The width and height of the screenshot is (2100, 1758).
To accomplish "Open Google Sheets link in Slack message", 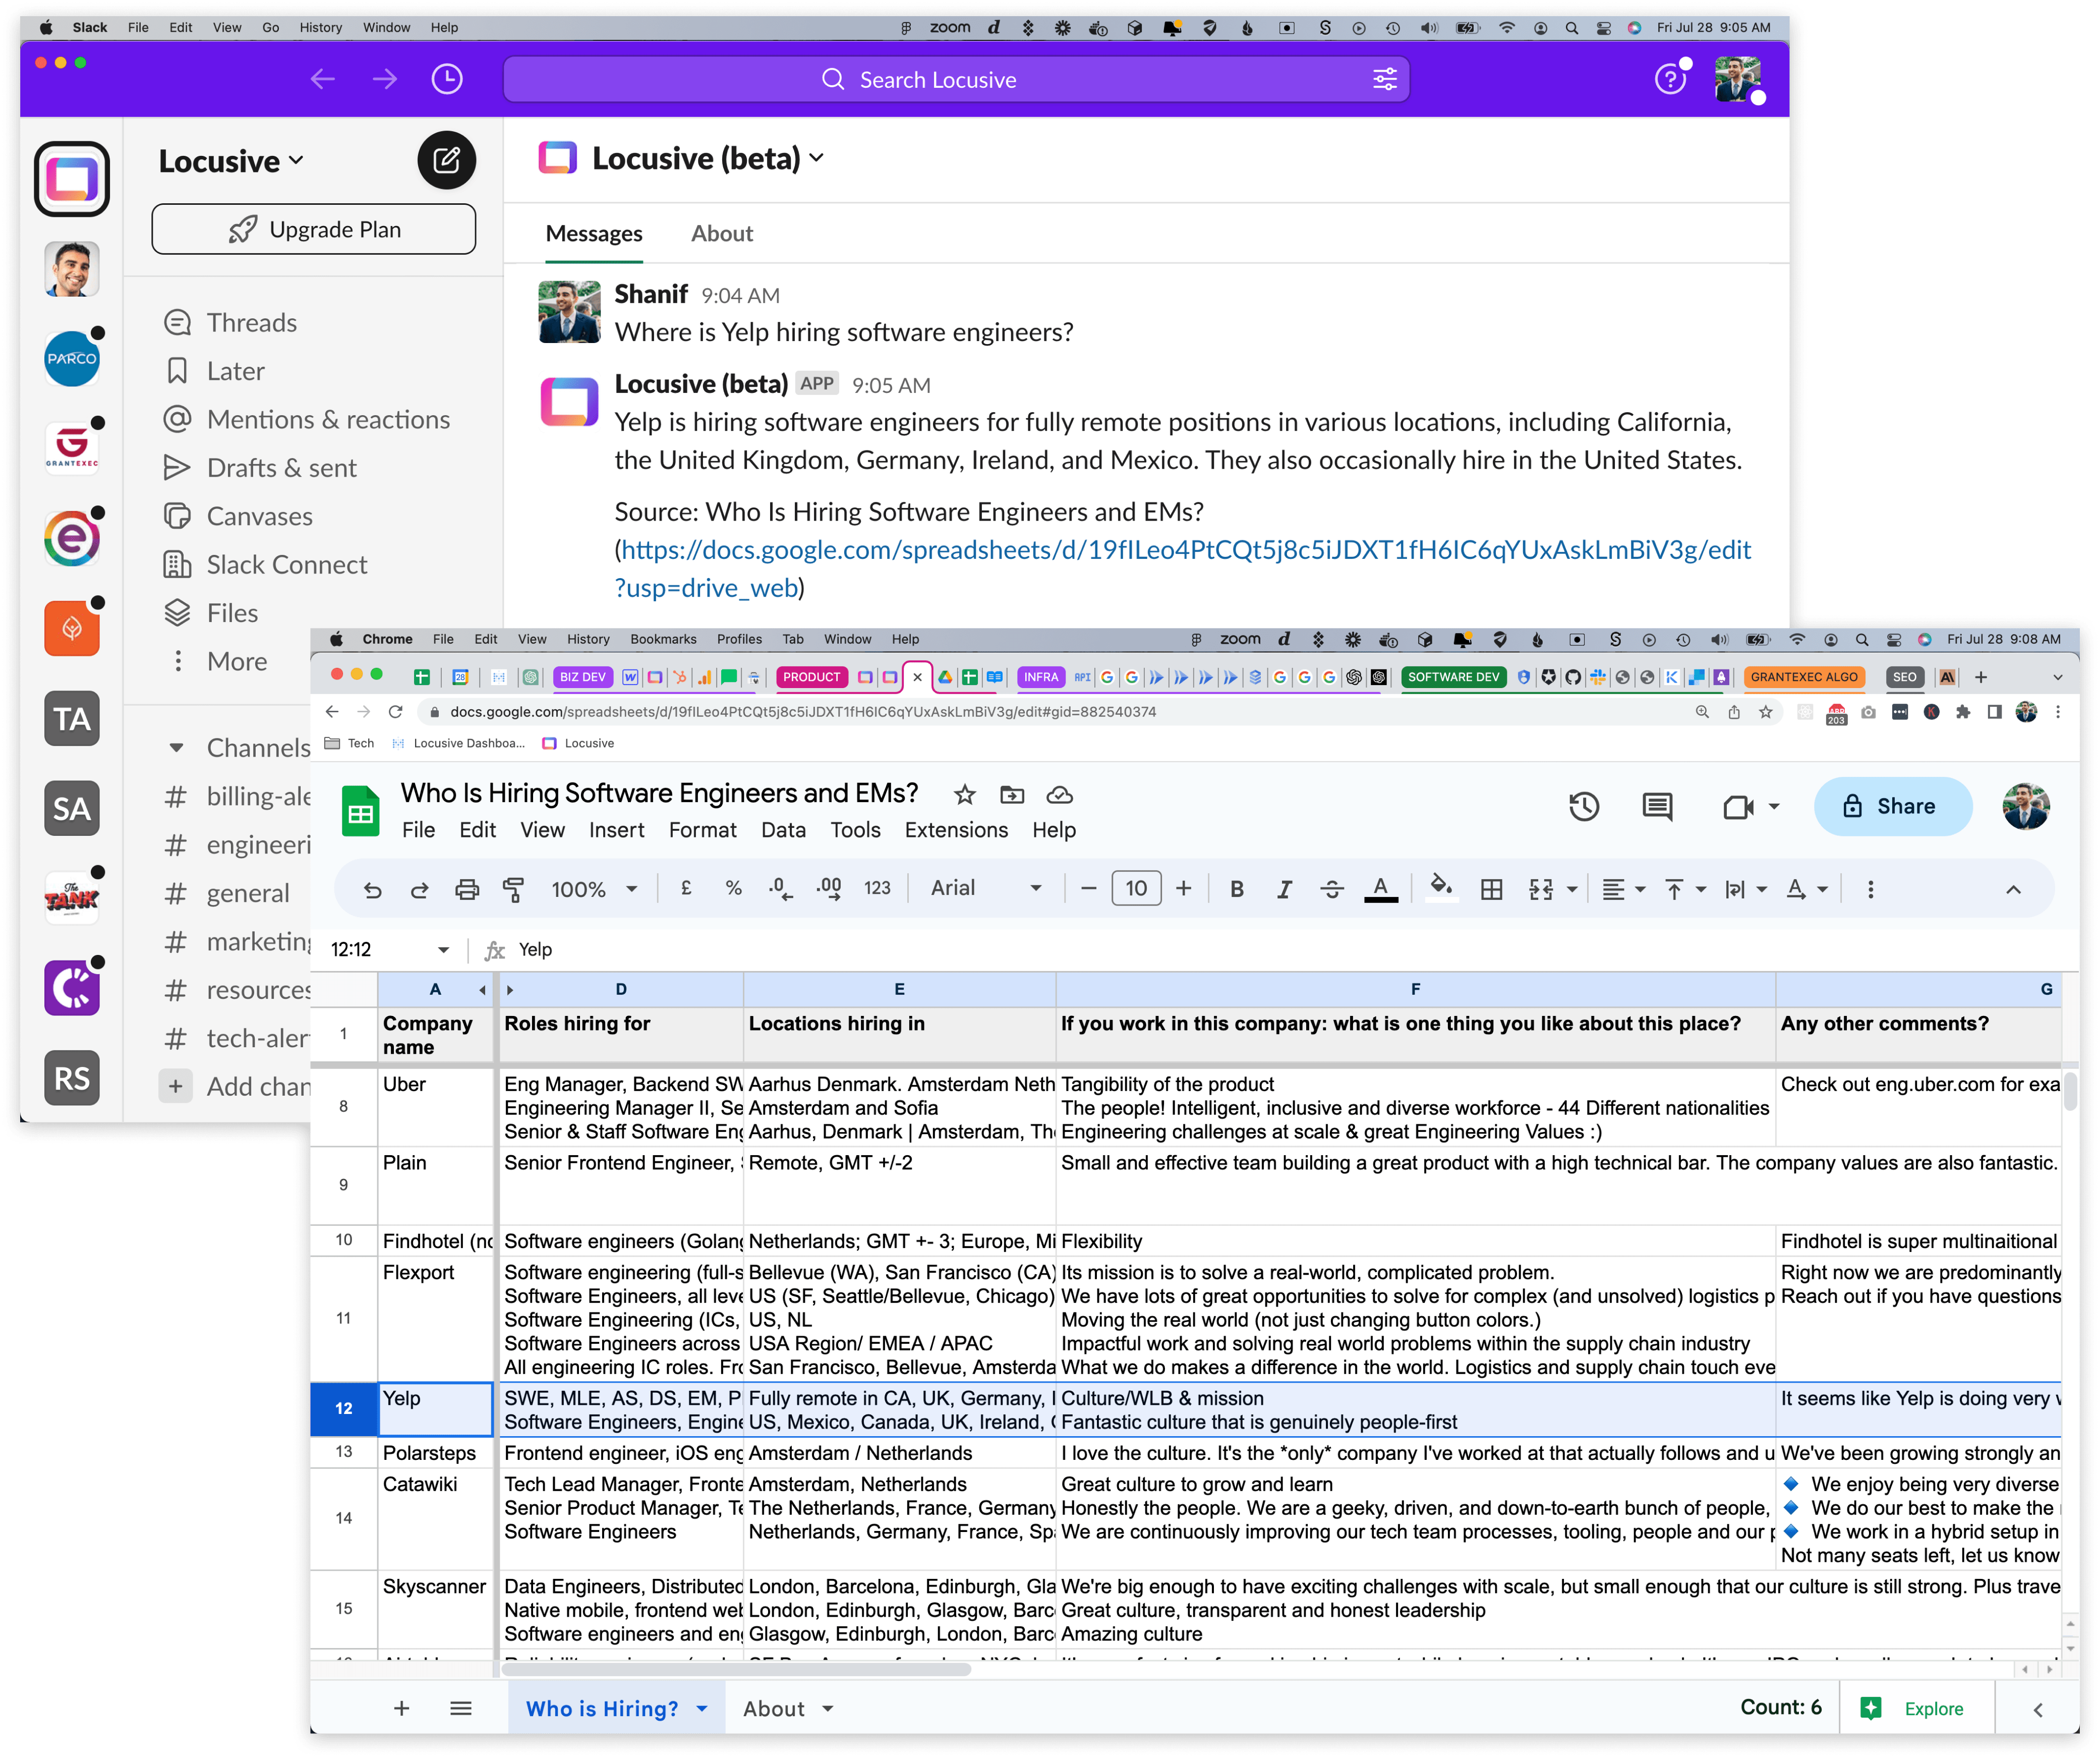I will pyautogui.click(x=1183, y=568).
